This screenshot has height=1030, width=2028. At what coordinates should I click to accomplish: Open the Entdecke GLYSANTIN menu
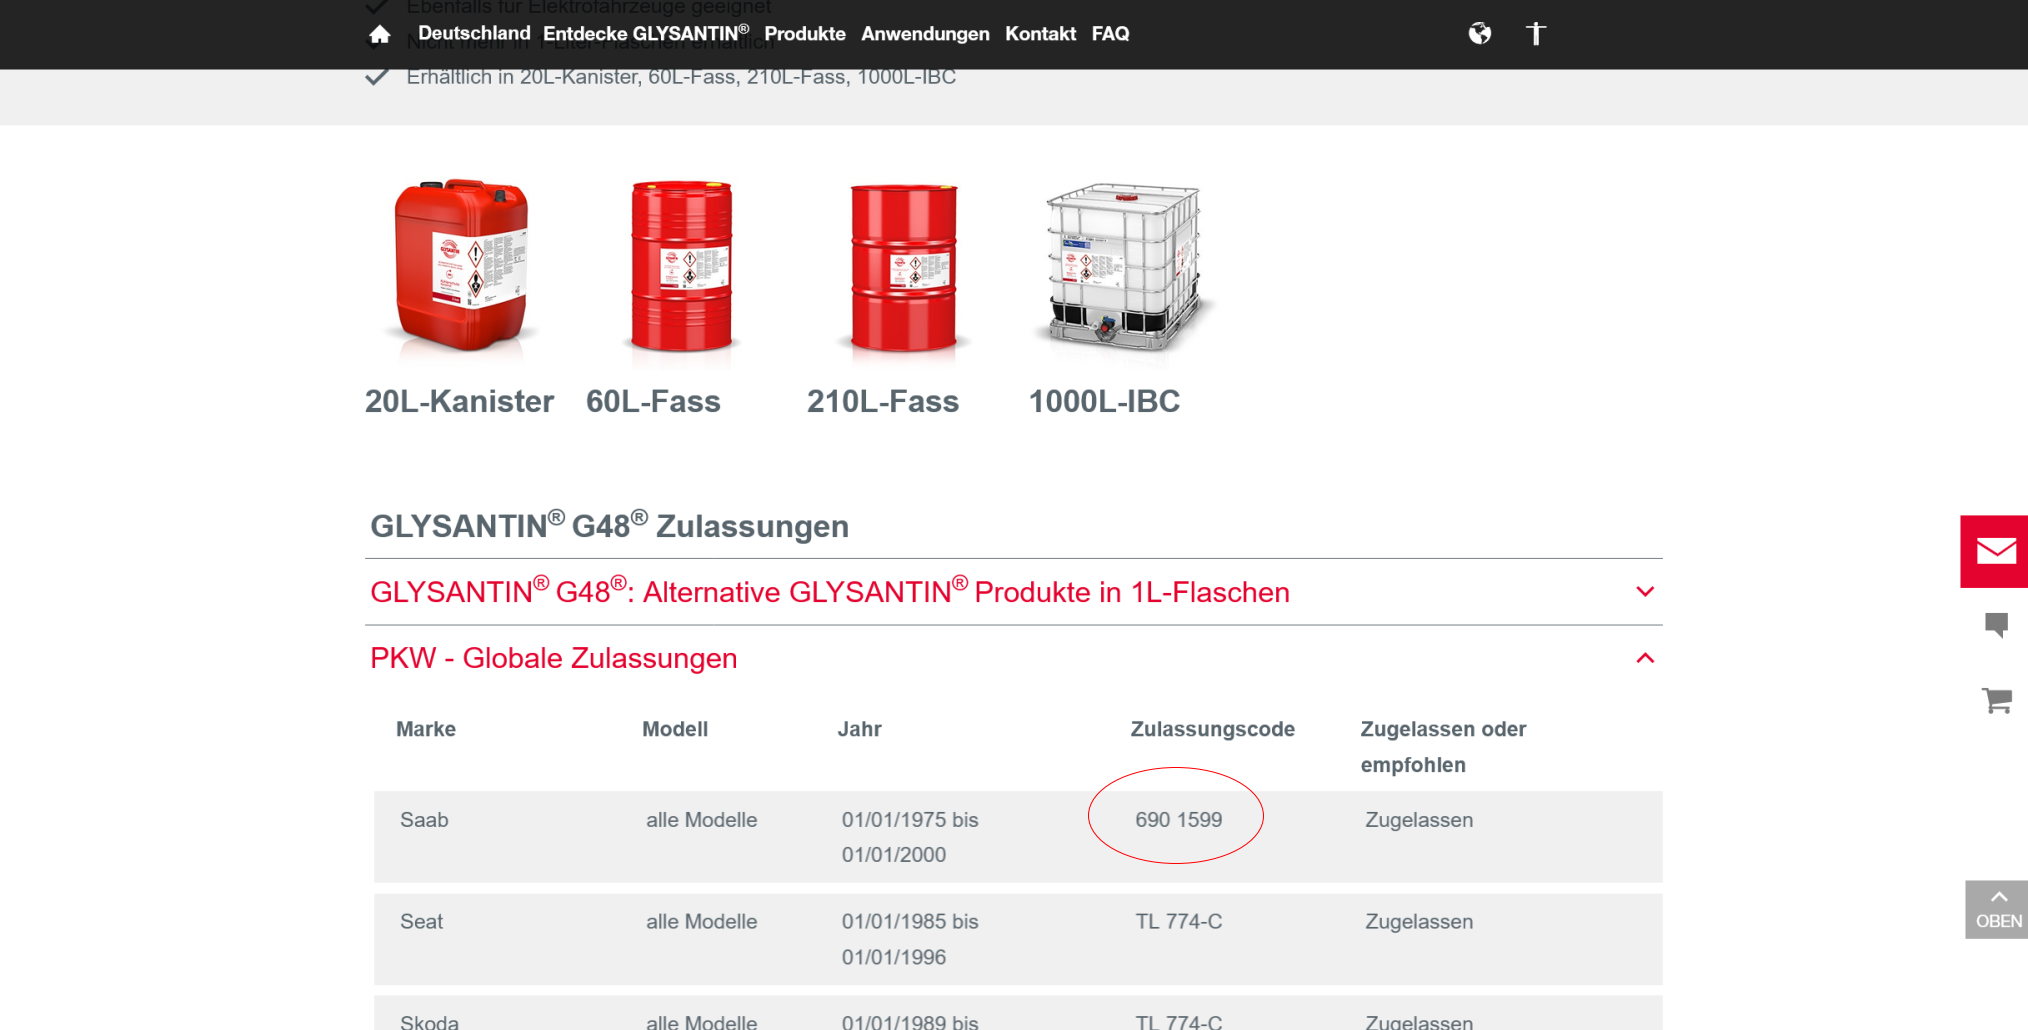pyautogui.click(x=646, y=33)
